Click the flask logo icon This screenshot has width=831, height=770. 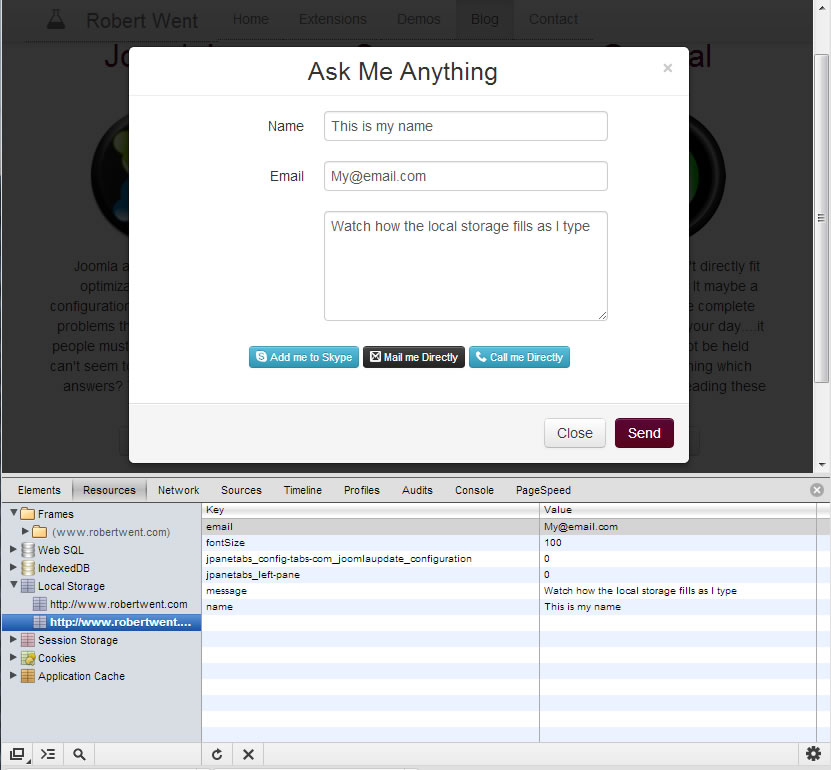[57, 19]
